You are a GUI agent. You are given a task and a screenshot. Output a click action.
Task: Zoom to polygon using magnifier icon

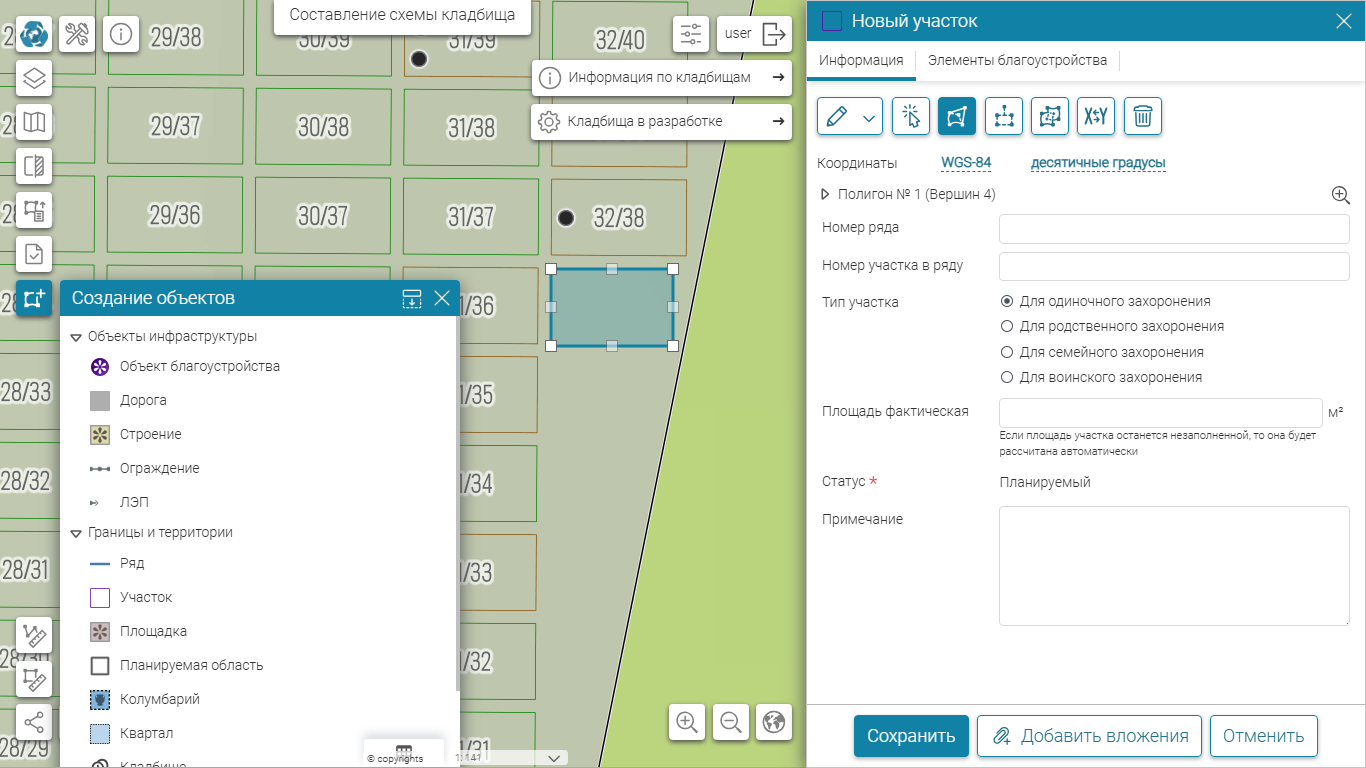pyautogui.click(x=1340, y=195)
